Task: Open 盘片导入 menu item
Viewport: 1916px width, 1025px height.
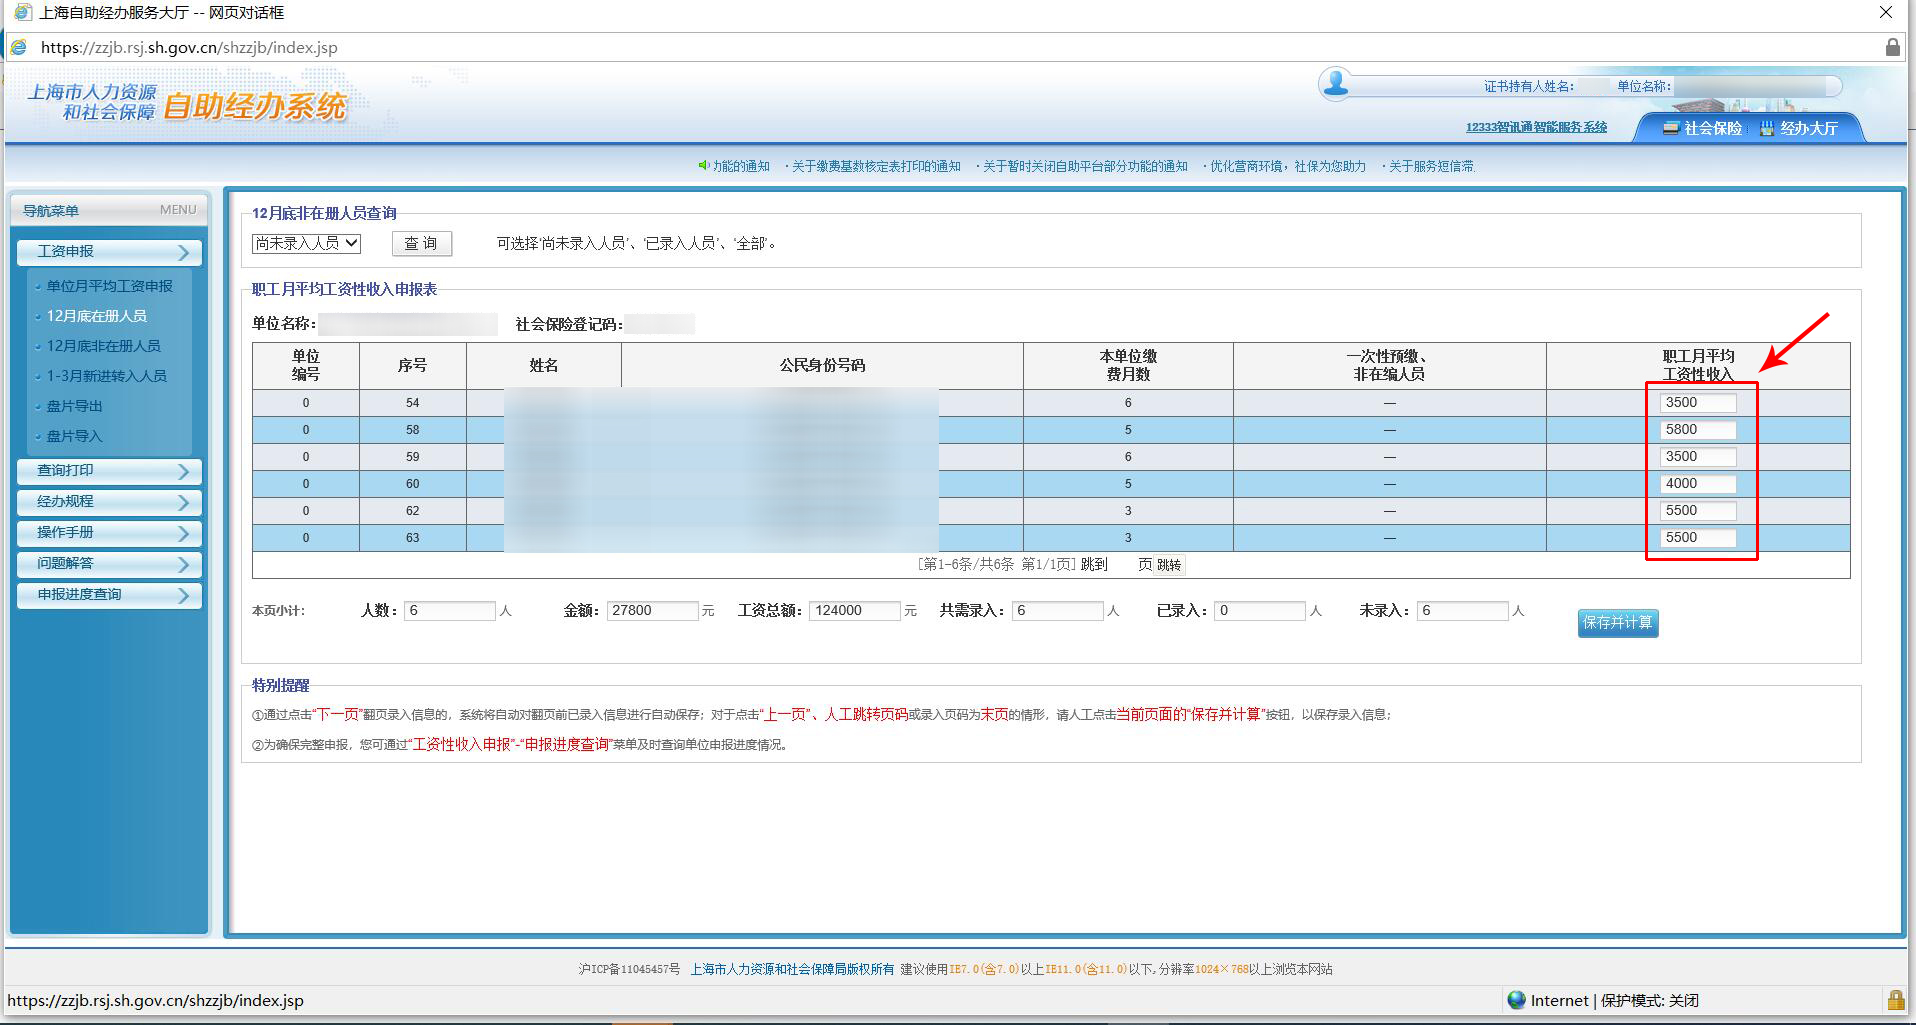Action: coord(74,436)
